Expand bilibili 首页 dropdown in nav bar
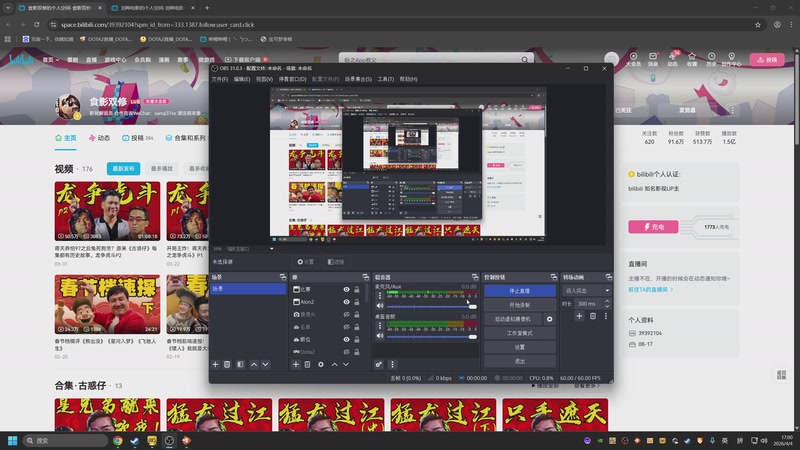Viewport: 800px width, 450px height. tap(51, 60)
